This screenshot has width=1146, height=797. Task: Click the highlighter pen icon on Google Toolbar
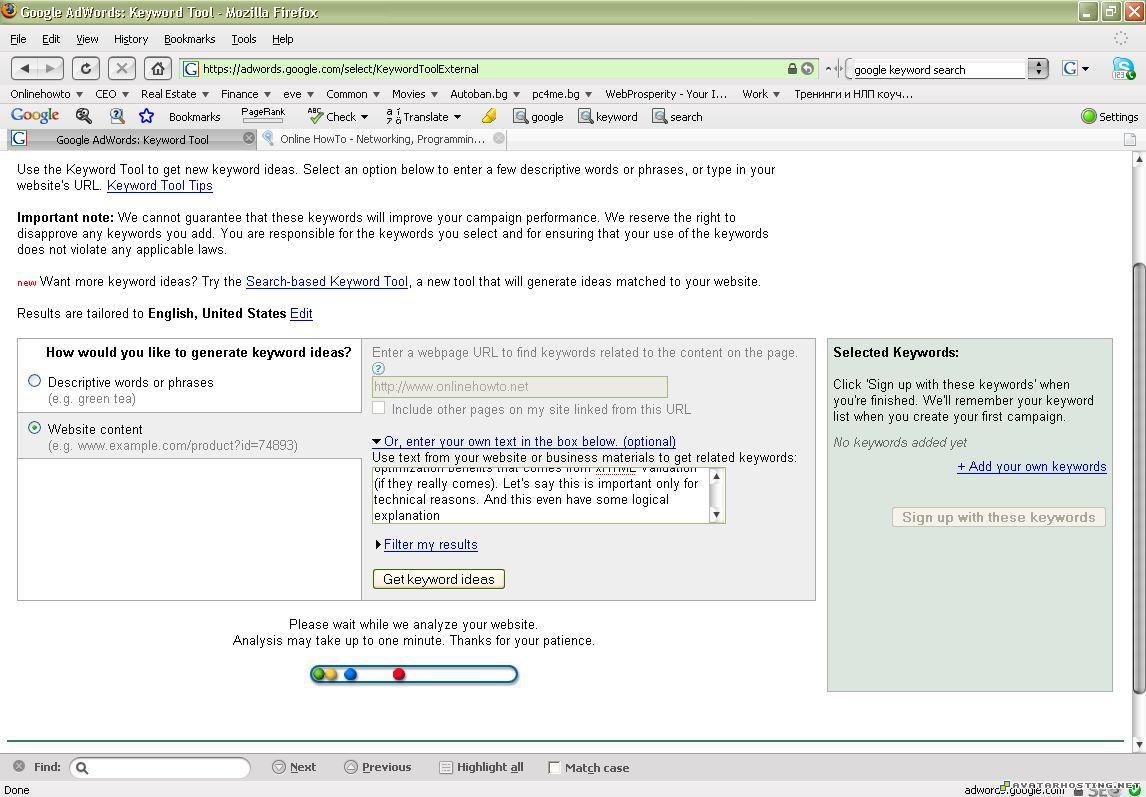488,117
